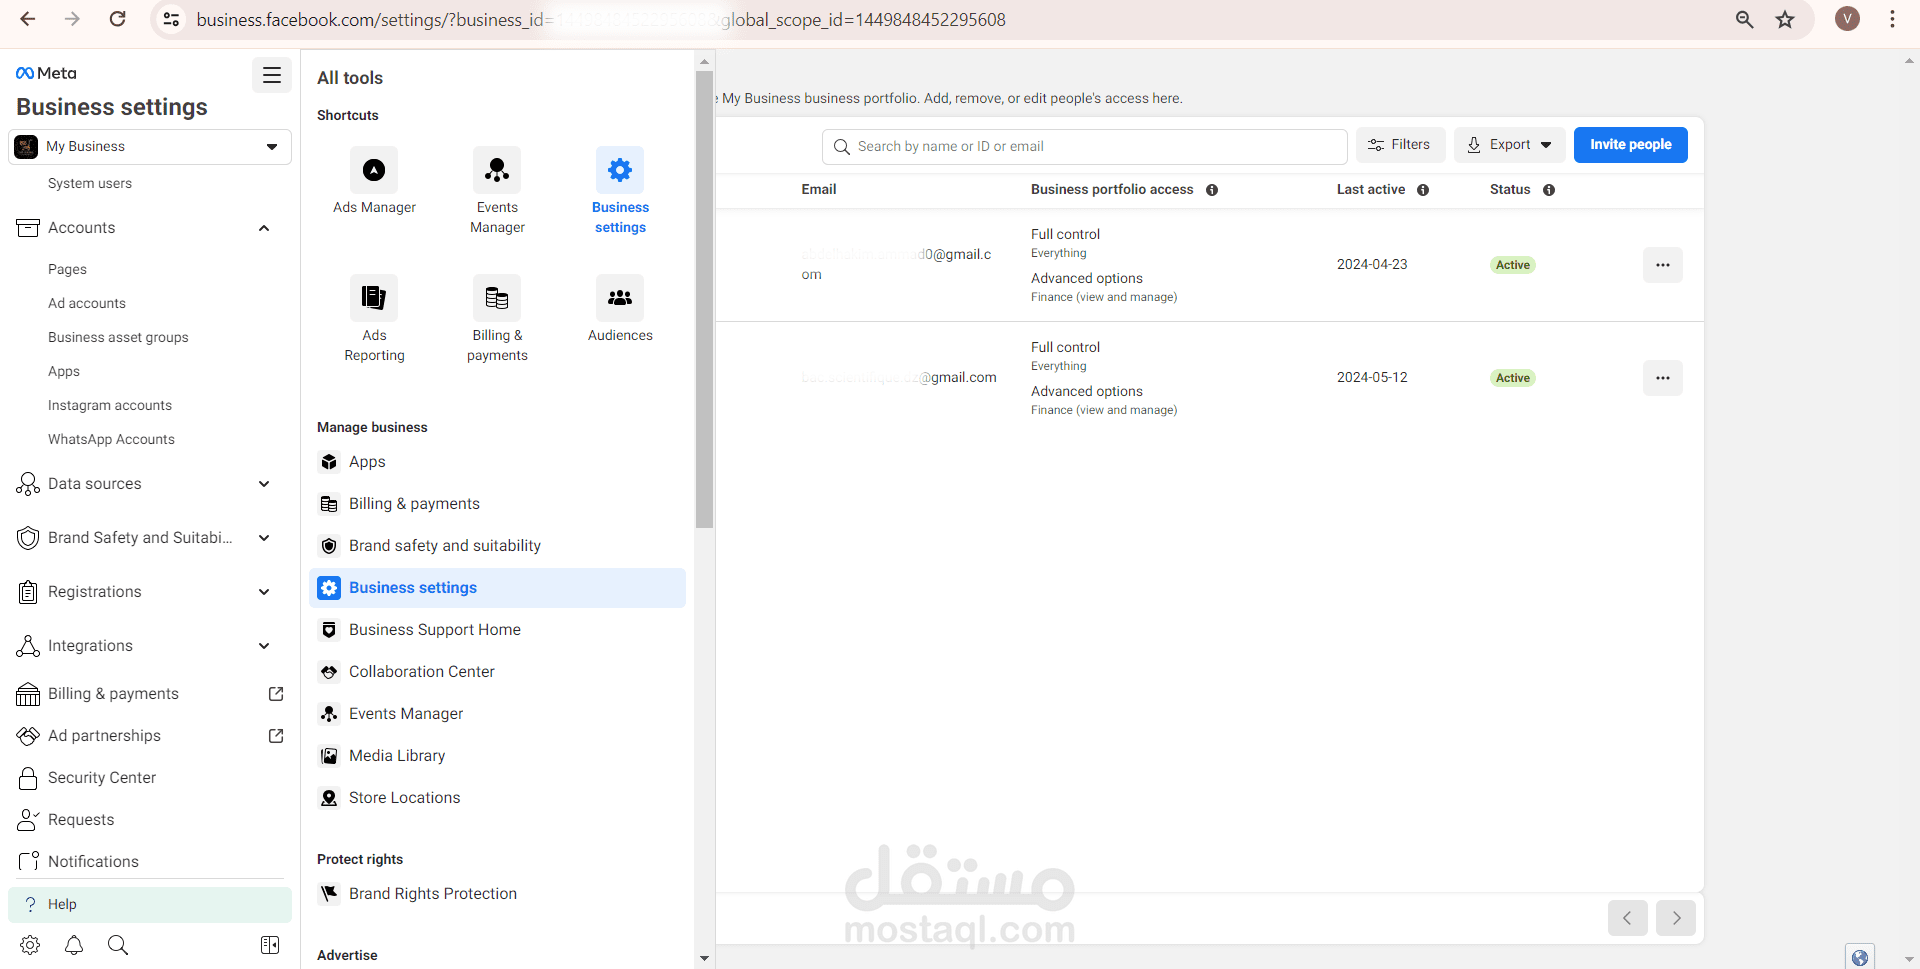The image size is (1920, 969).
Task: Open more options for 2024-04-23 user row
Action: 1663,265
